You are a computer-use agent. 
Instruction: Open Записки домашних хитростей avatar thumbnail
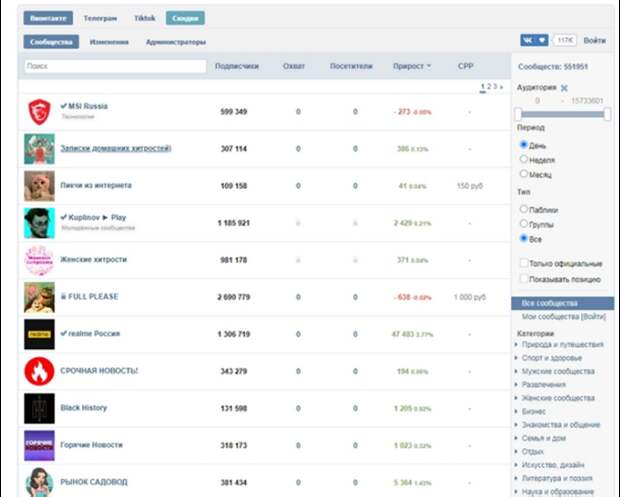[39, 149]
